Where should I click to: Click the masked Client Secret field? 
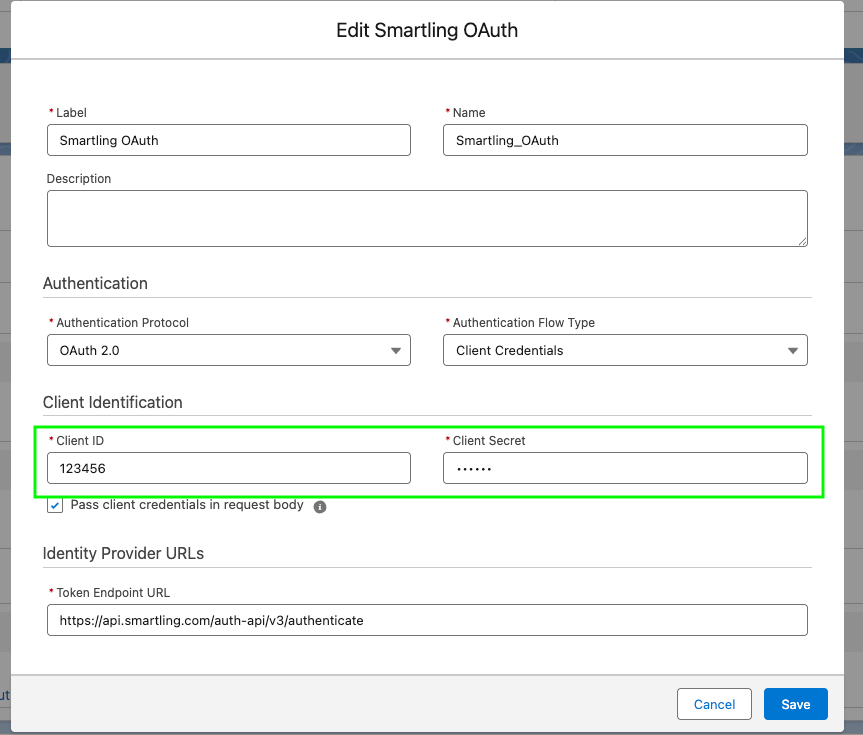point(625,468)
